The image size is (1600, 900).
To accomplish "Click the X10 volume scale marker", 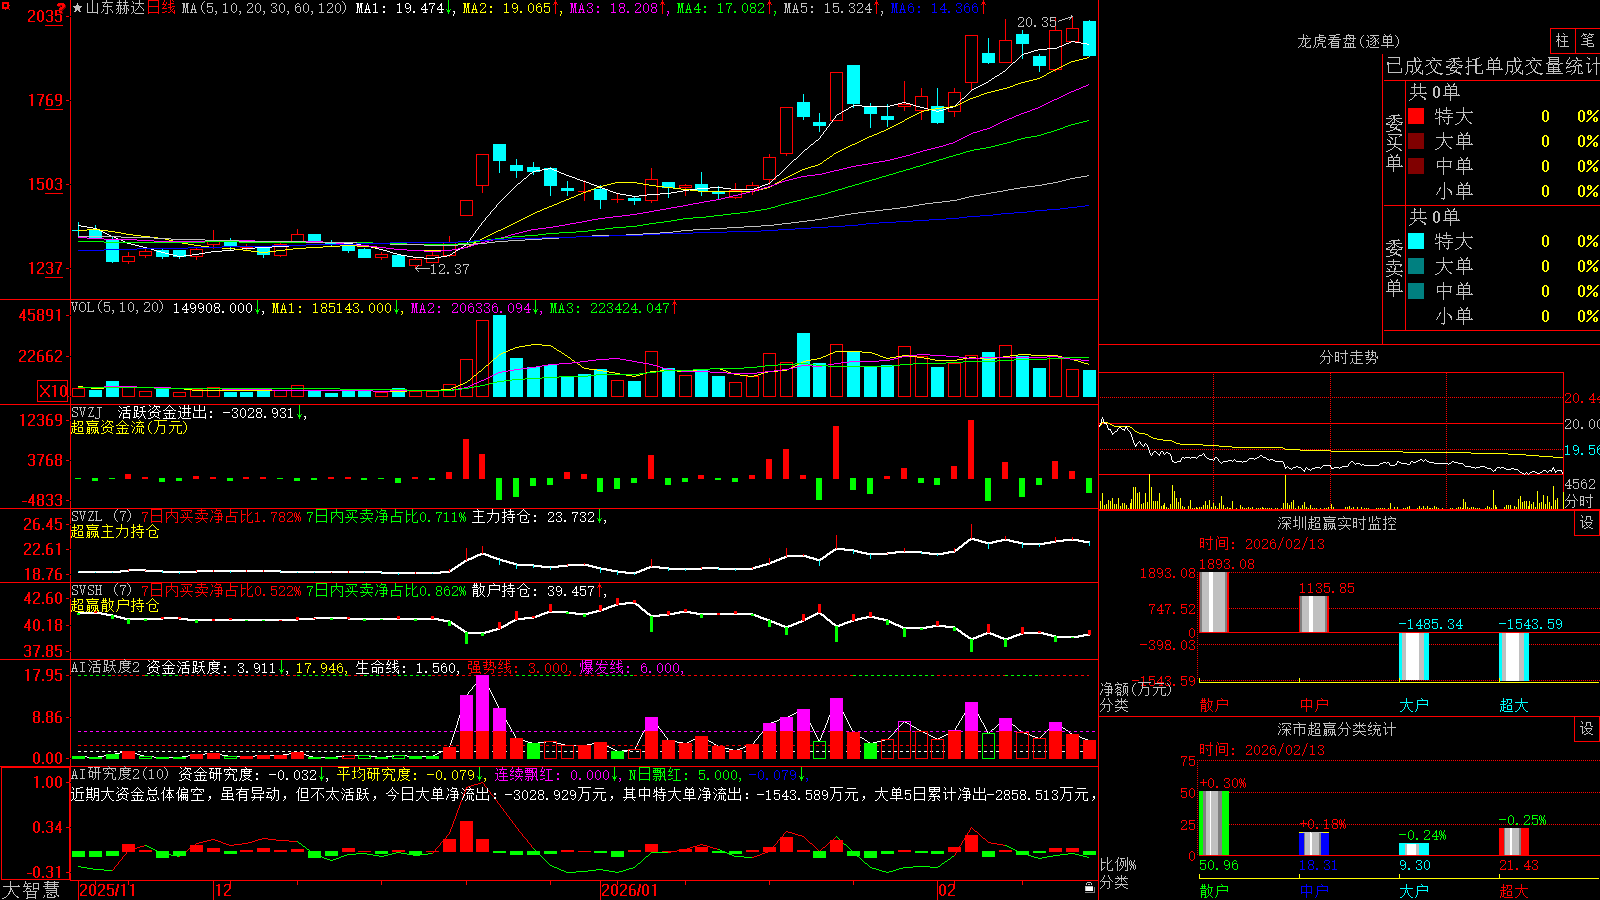I will click(53, 391).
